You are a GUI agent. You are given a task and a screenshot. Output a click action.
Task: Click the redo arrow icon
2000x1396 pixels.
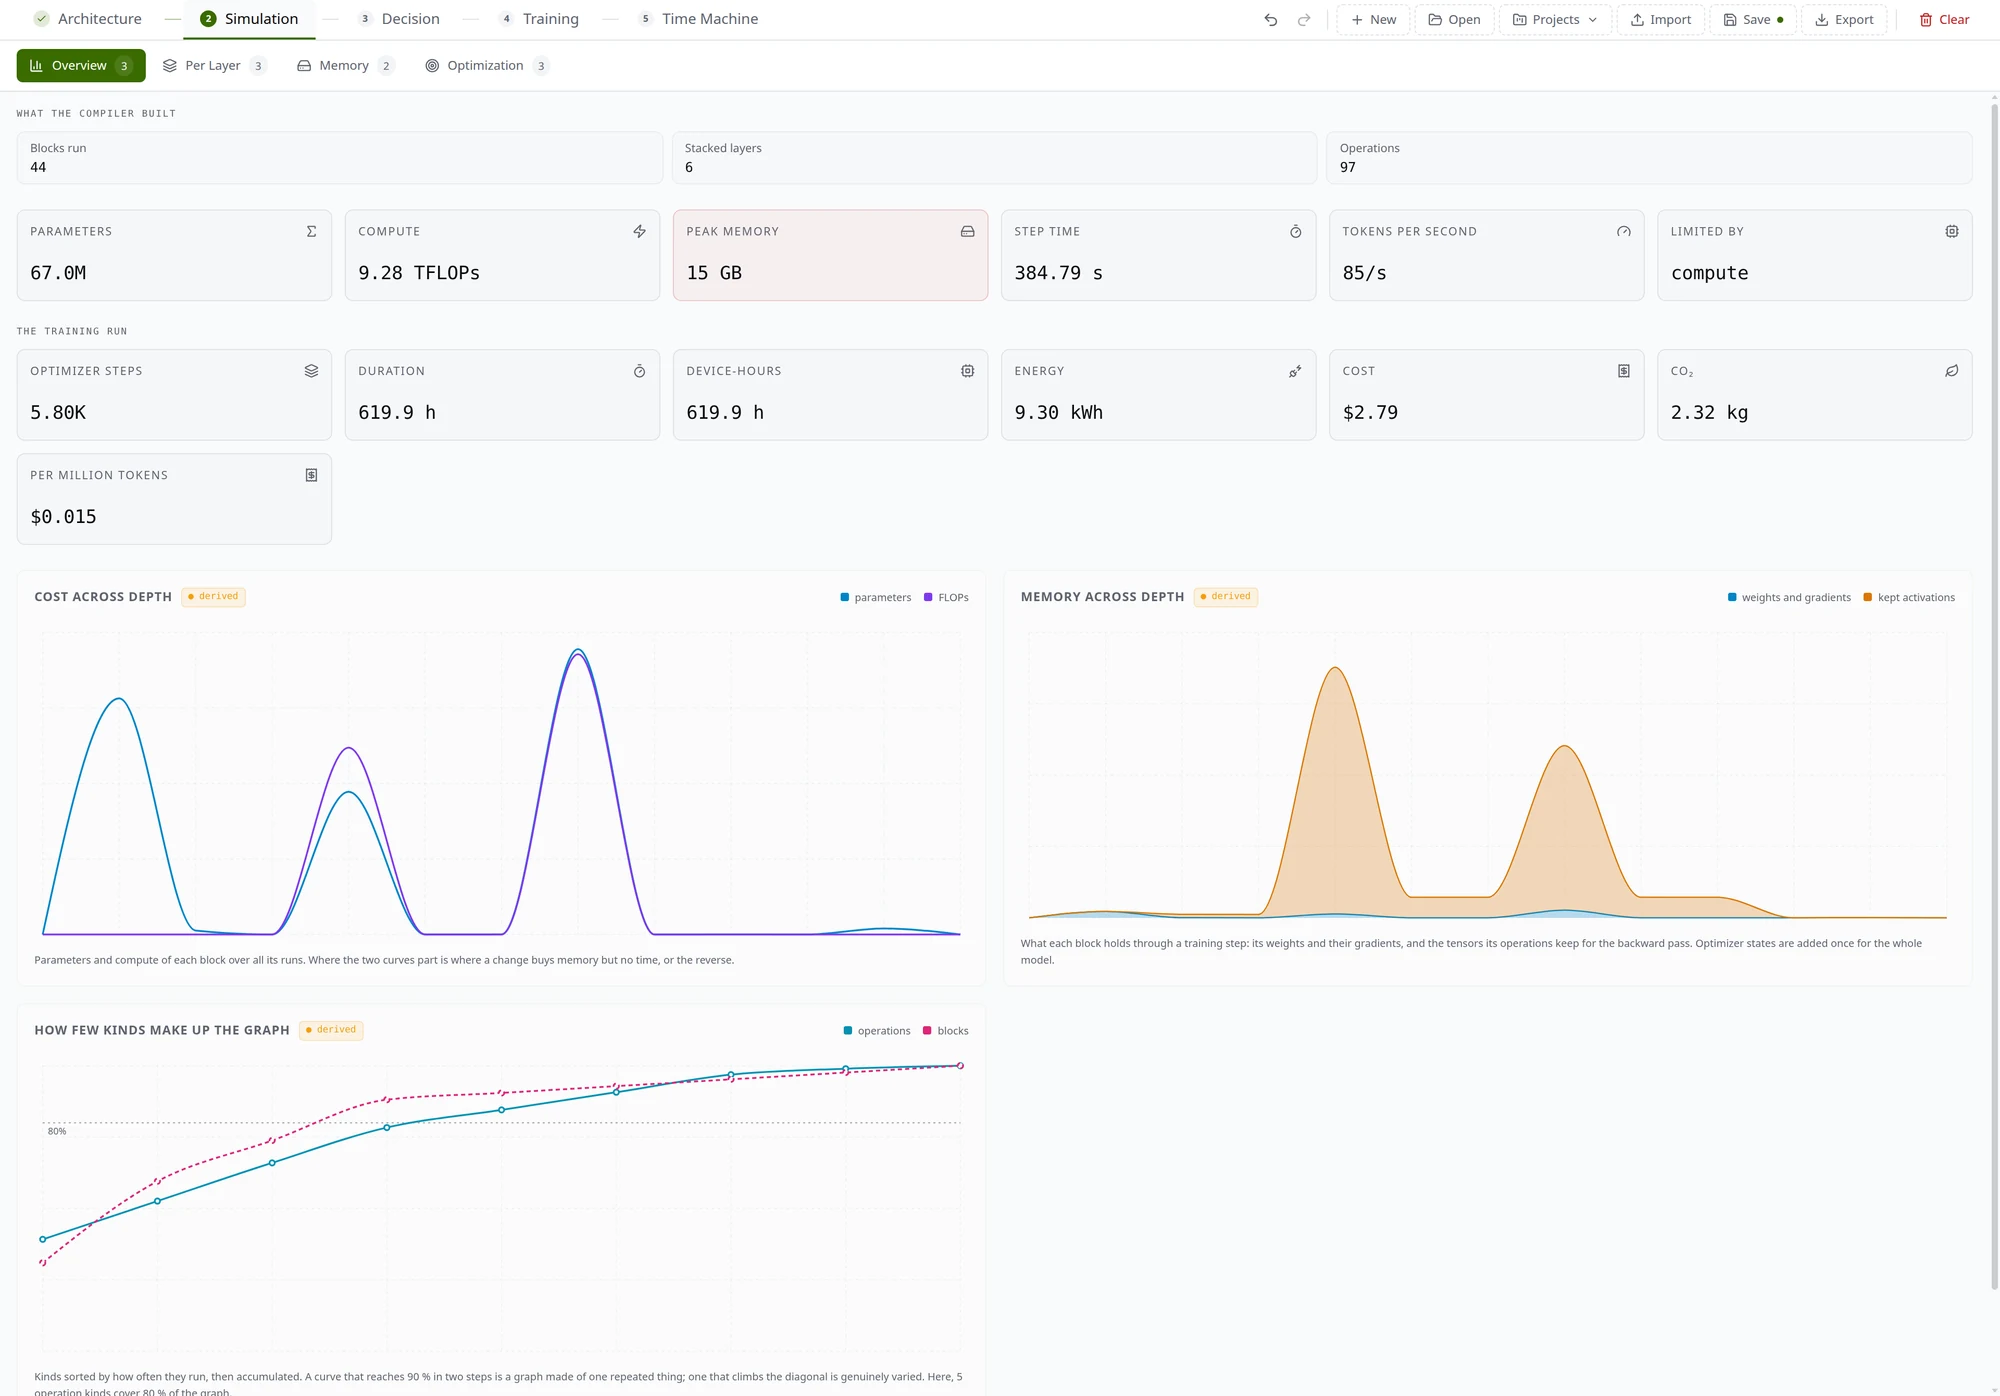tap(1304, 20)
